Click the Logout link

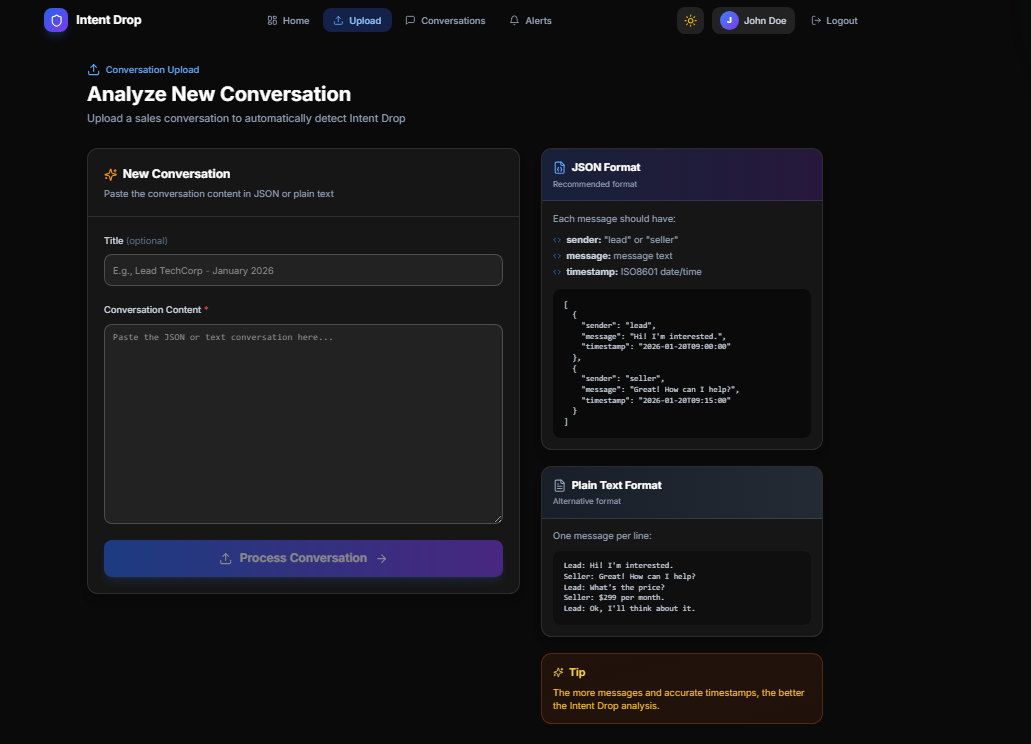(x=834, y=20)
